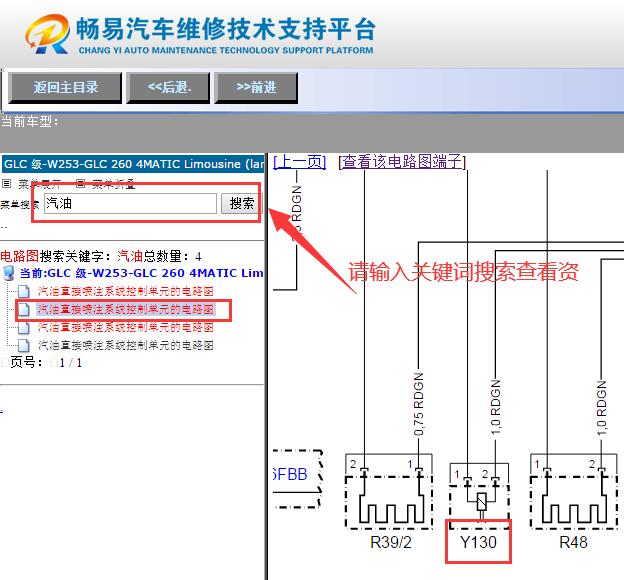Click the 1,0 RDGN wire label above Y130
Image resolution: width=624 pixels, height=580 pixels.
495,407
